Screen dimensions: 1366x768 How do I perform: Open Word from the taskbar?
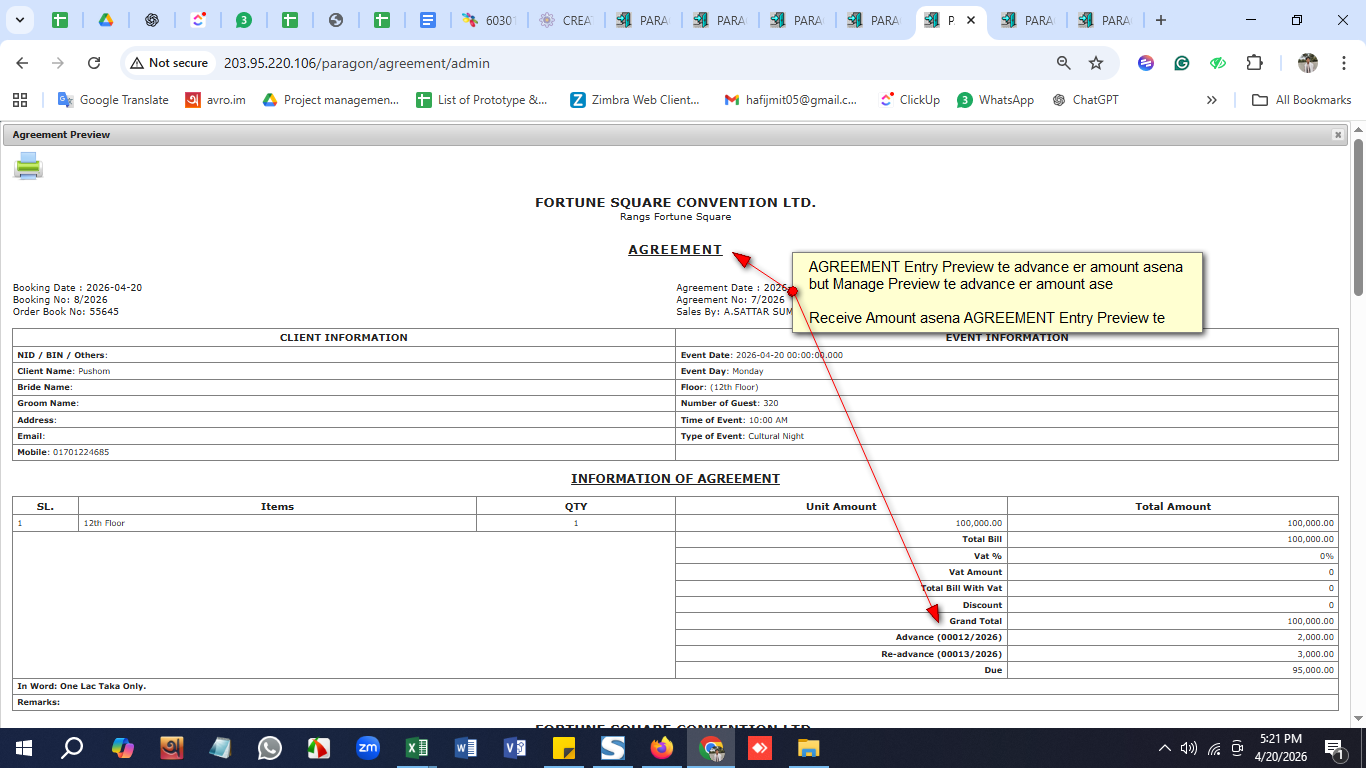coord(466,748)
